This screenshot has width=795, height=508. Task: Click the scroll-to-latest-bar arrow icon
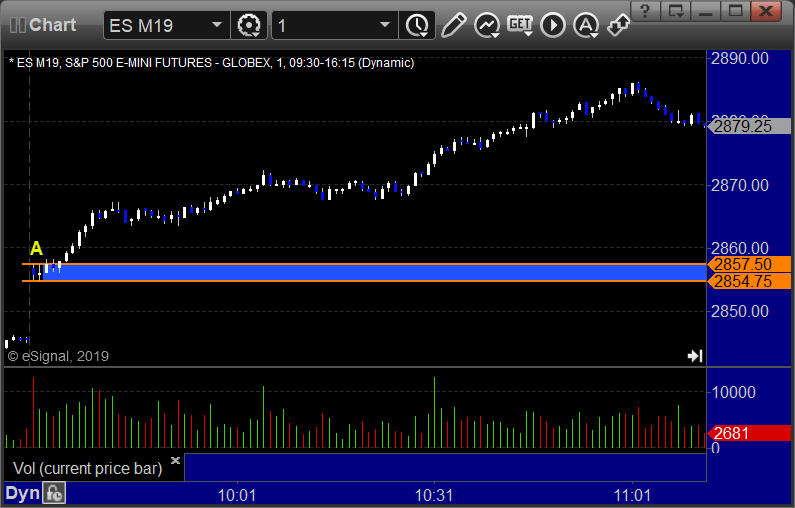[x=695, y=356]
